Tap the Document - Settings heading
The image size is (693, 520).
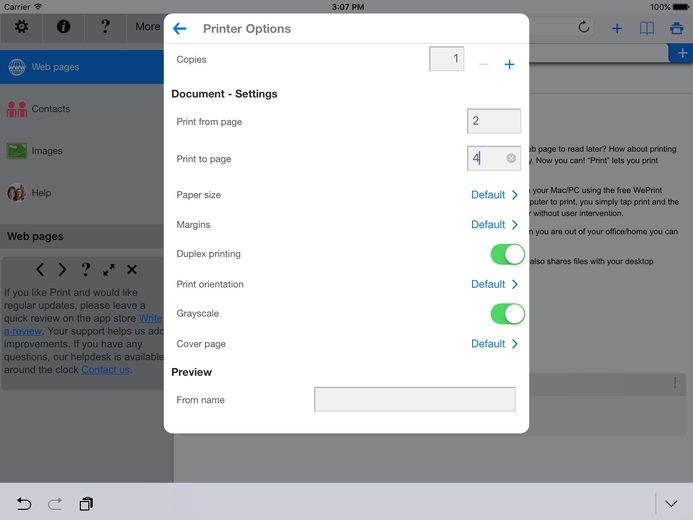pyautogui.click(x=224, y=94)
